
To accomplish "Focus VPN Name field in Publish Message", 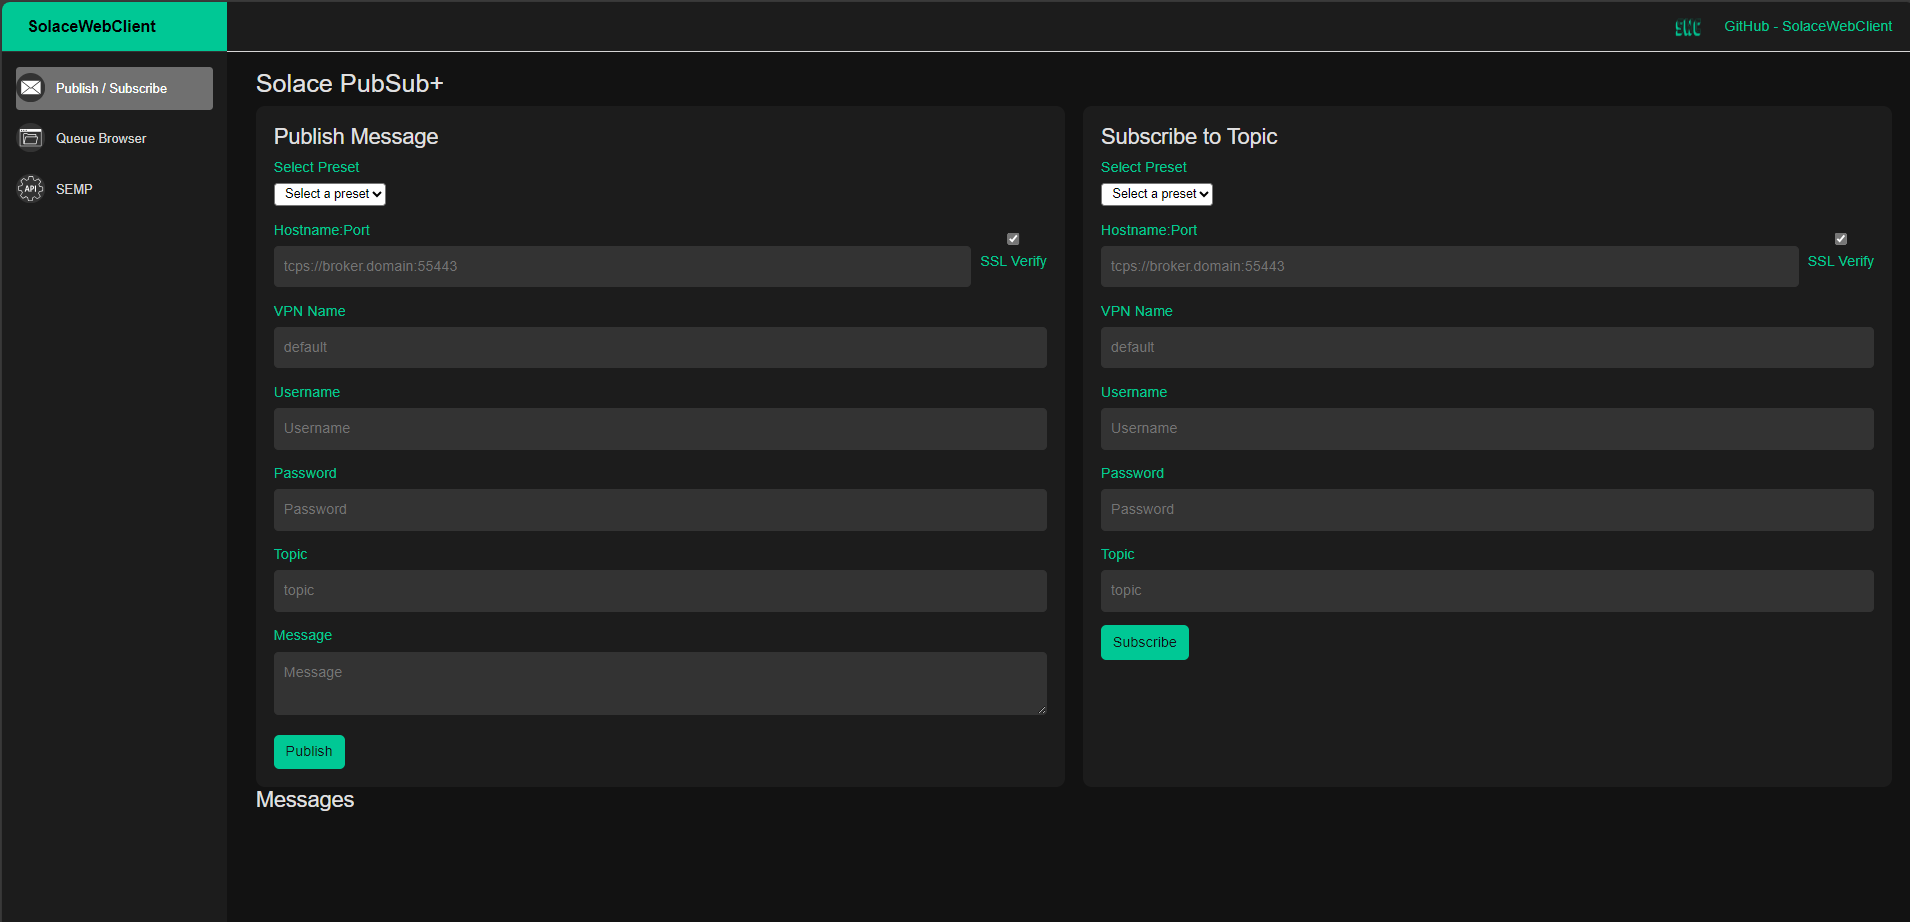I will point(660,347).
